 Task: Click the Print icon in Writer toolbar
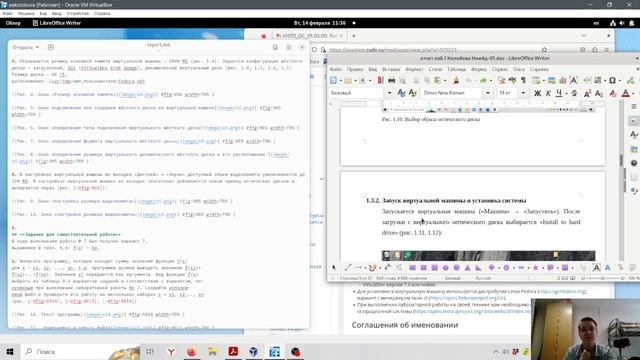coord(391,80)
